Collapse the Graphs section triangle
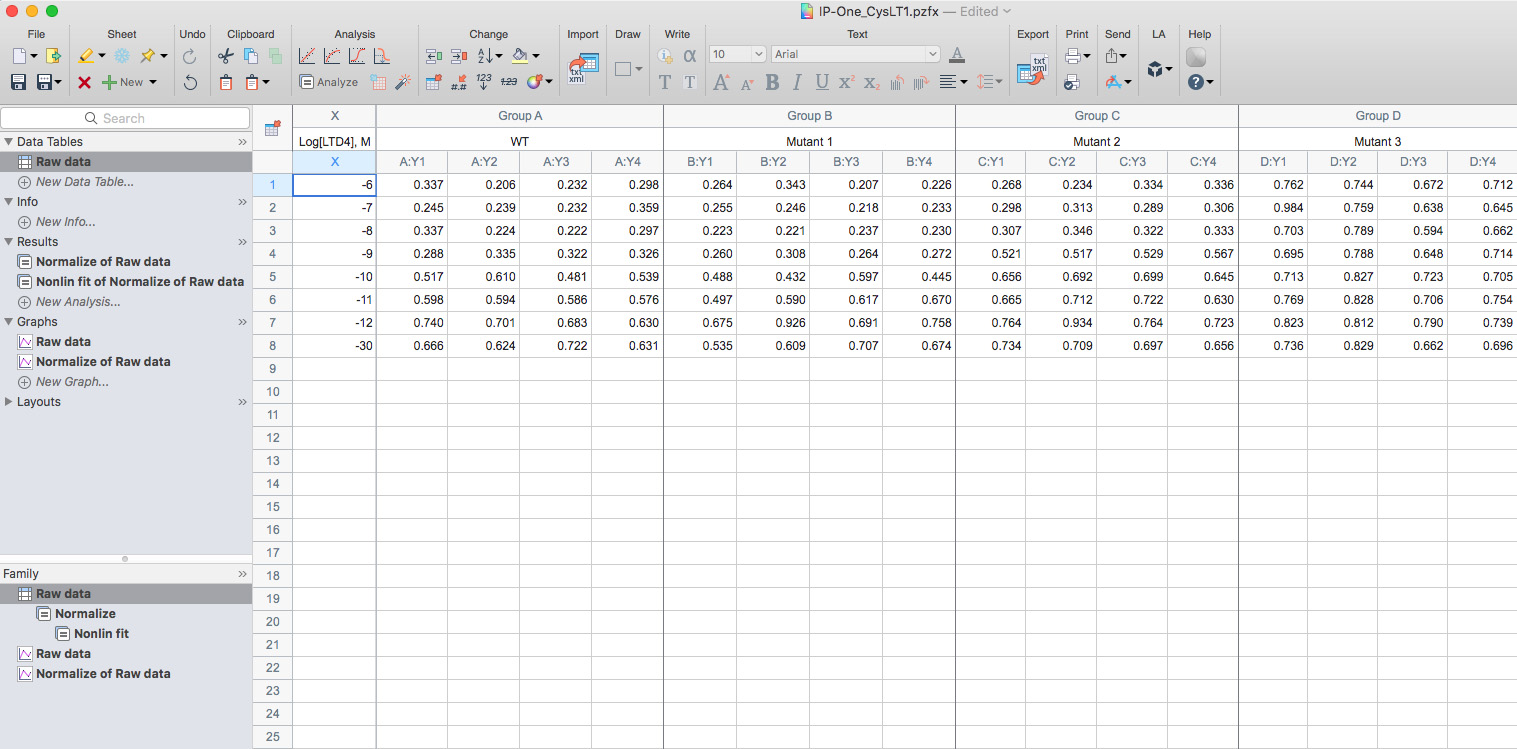 pyautogui.click(x=8, y=322)
